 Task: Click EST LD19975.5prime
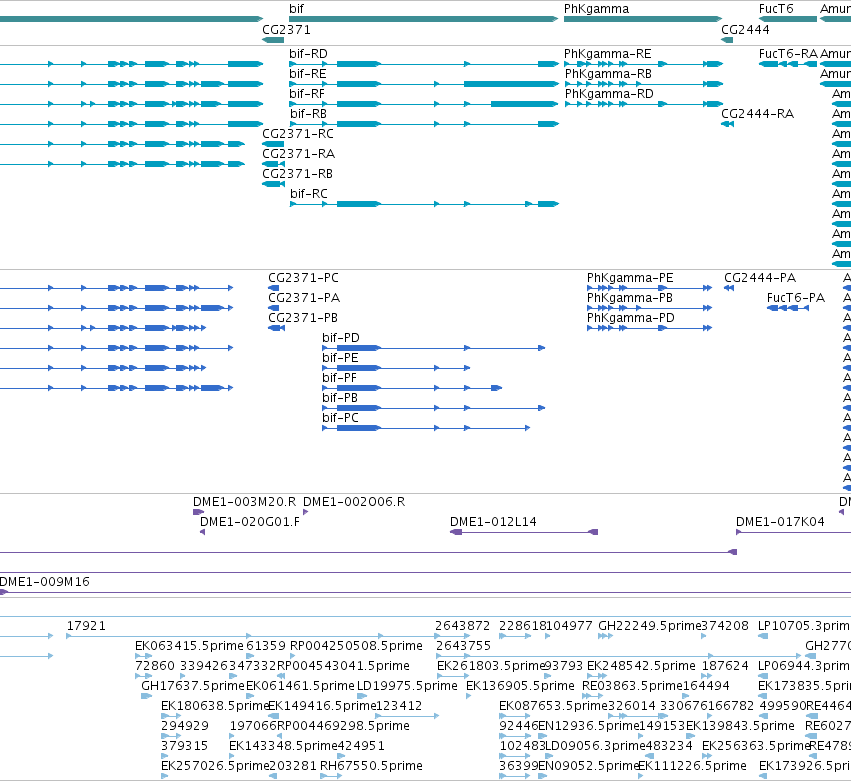pos(362,696)
